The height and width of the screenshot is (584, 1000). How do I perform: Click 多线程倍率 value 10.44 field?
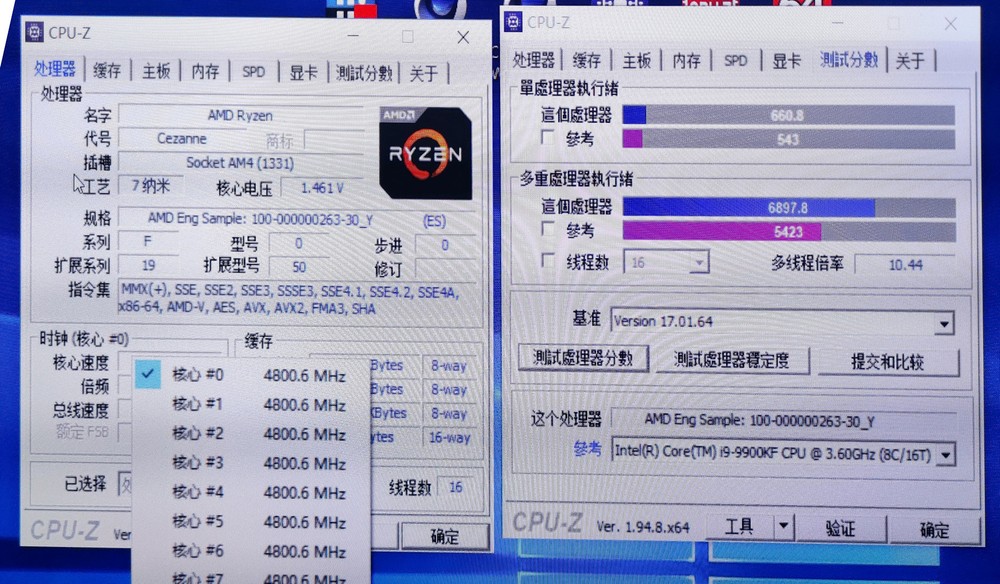point(906,264)
